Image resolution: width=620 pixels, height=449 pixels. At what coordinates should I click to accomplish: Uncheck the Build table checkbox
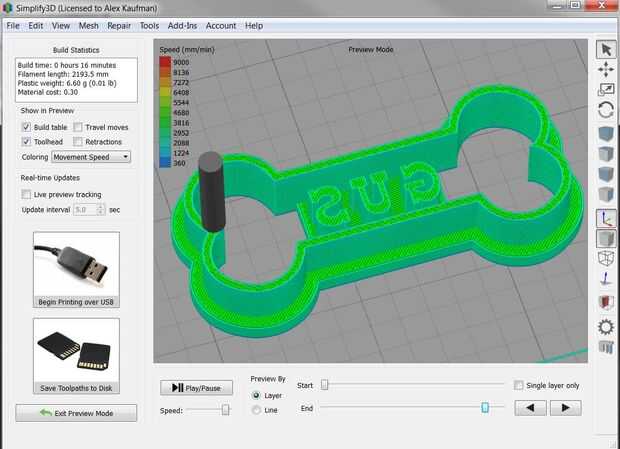coord(26,127)
